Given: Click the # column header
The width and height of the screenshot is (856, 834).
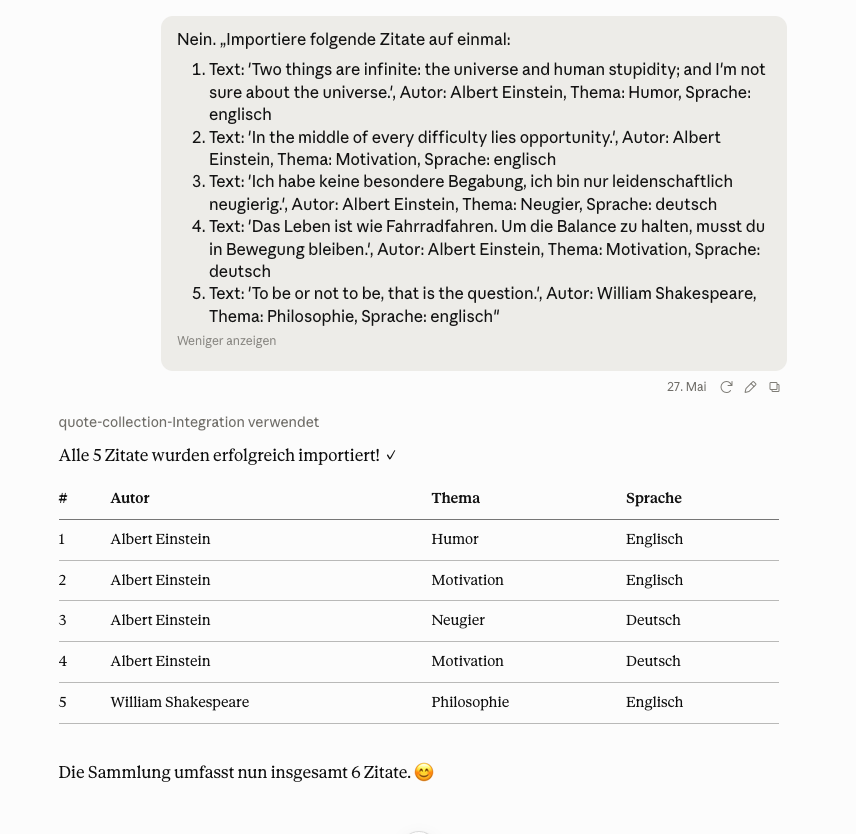Looking at the screenshot, I should pyautogui.click(x=63, y=498).
